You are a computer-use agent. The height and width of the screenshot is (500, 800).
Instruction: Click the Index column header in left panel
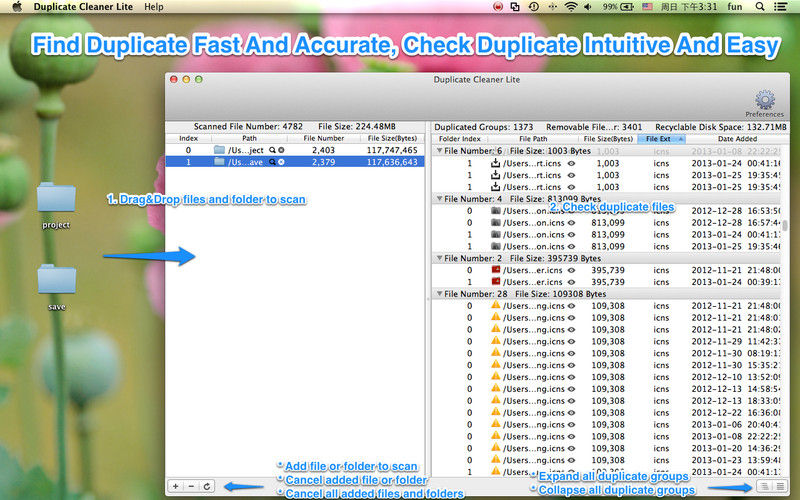pyautogui.click(x=188, y=138)
